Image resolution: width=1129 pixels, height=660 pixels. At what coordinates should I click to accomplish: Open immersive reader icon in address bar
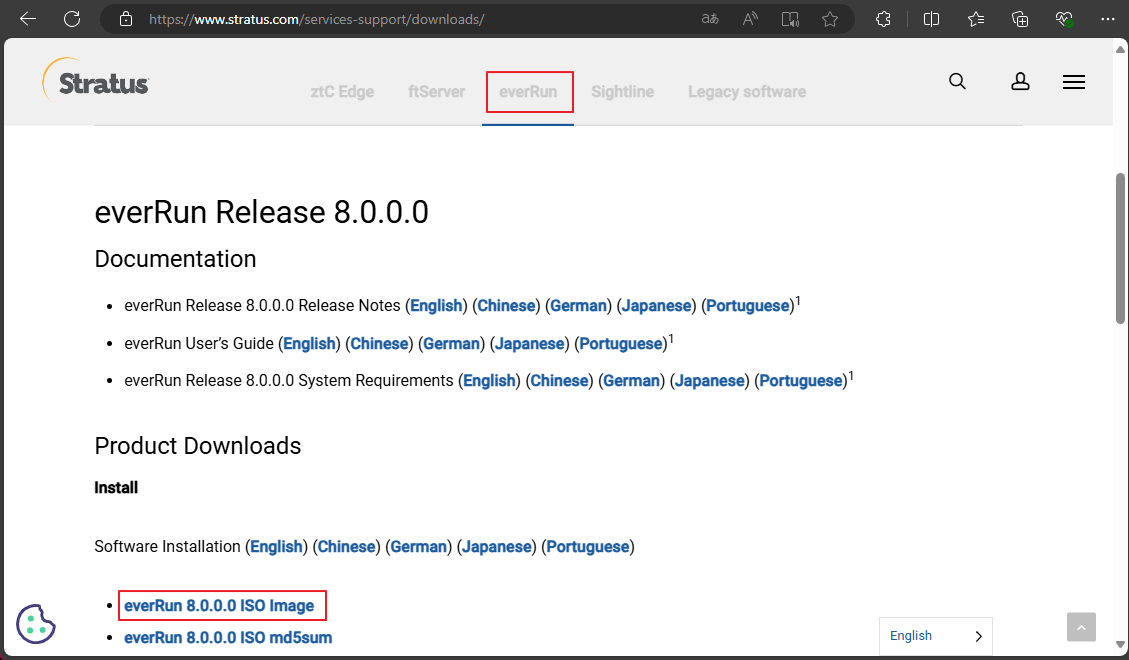coord(790,19)
